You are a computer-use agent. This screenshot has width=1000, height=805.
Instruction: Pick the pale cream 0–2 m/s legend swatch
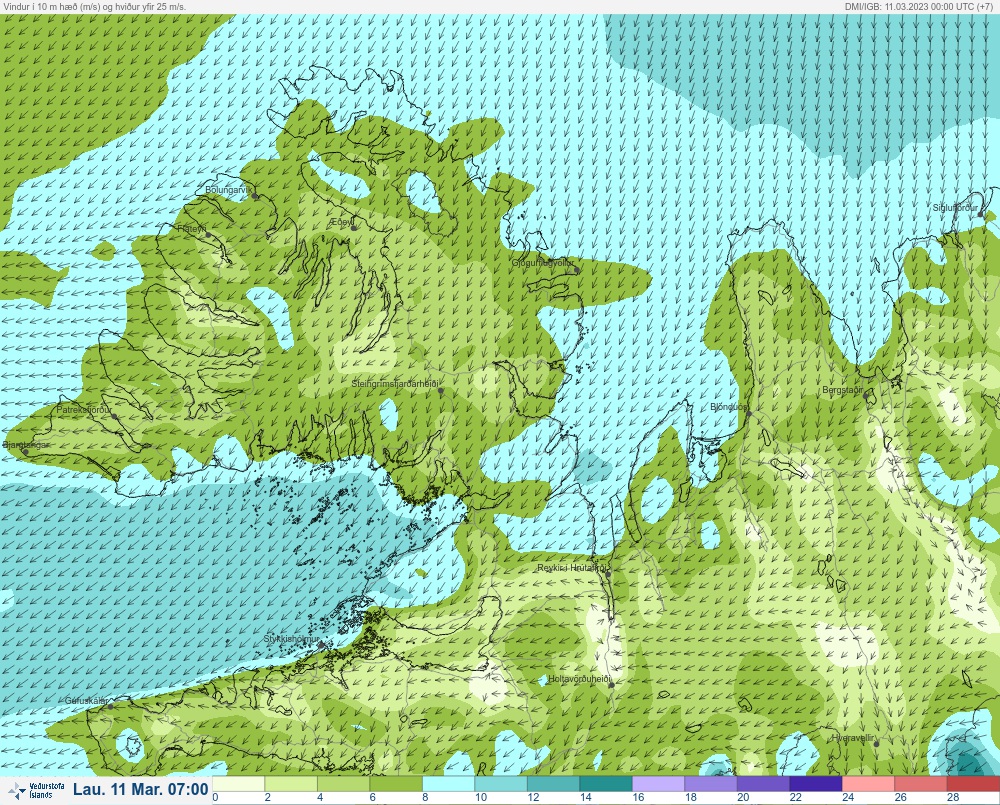tap(239, 783)
